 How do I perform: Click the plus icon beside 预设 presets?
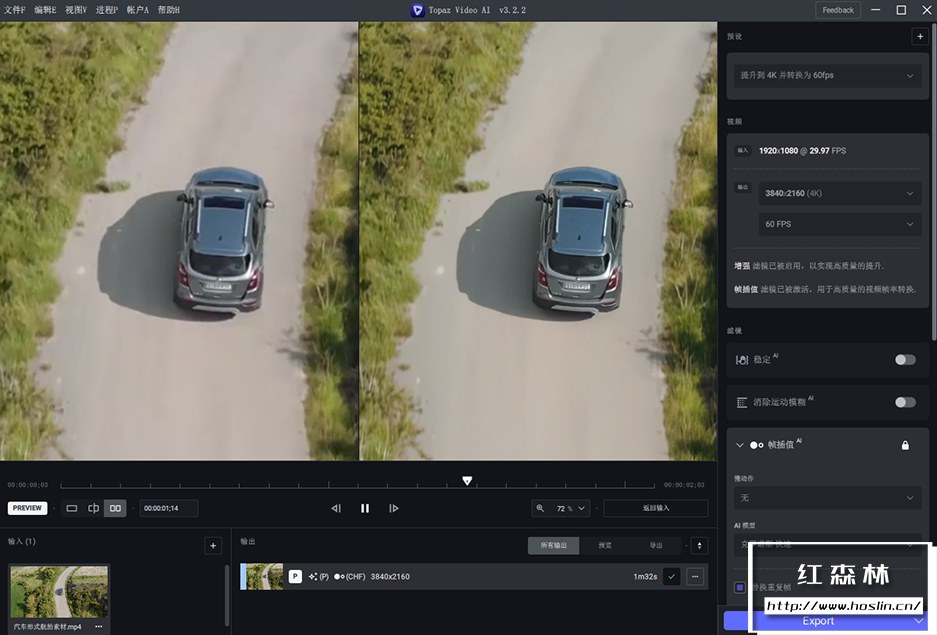[x=919, y=37]
